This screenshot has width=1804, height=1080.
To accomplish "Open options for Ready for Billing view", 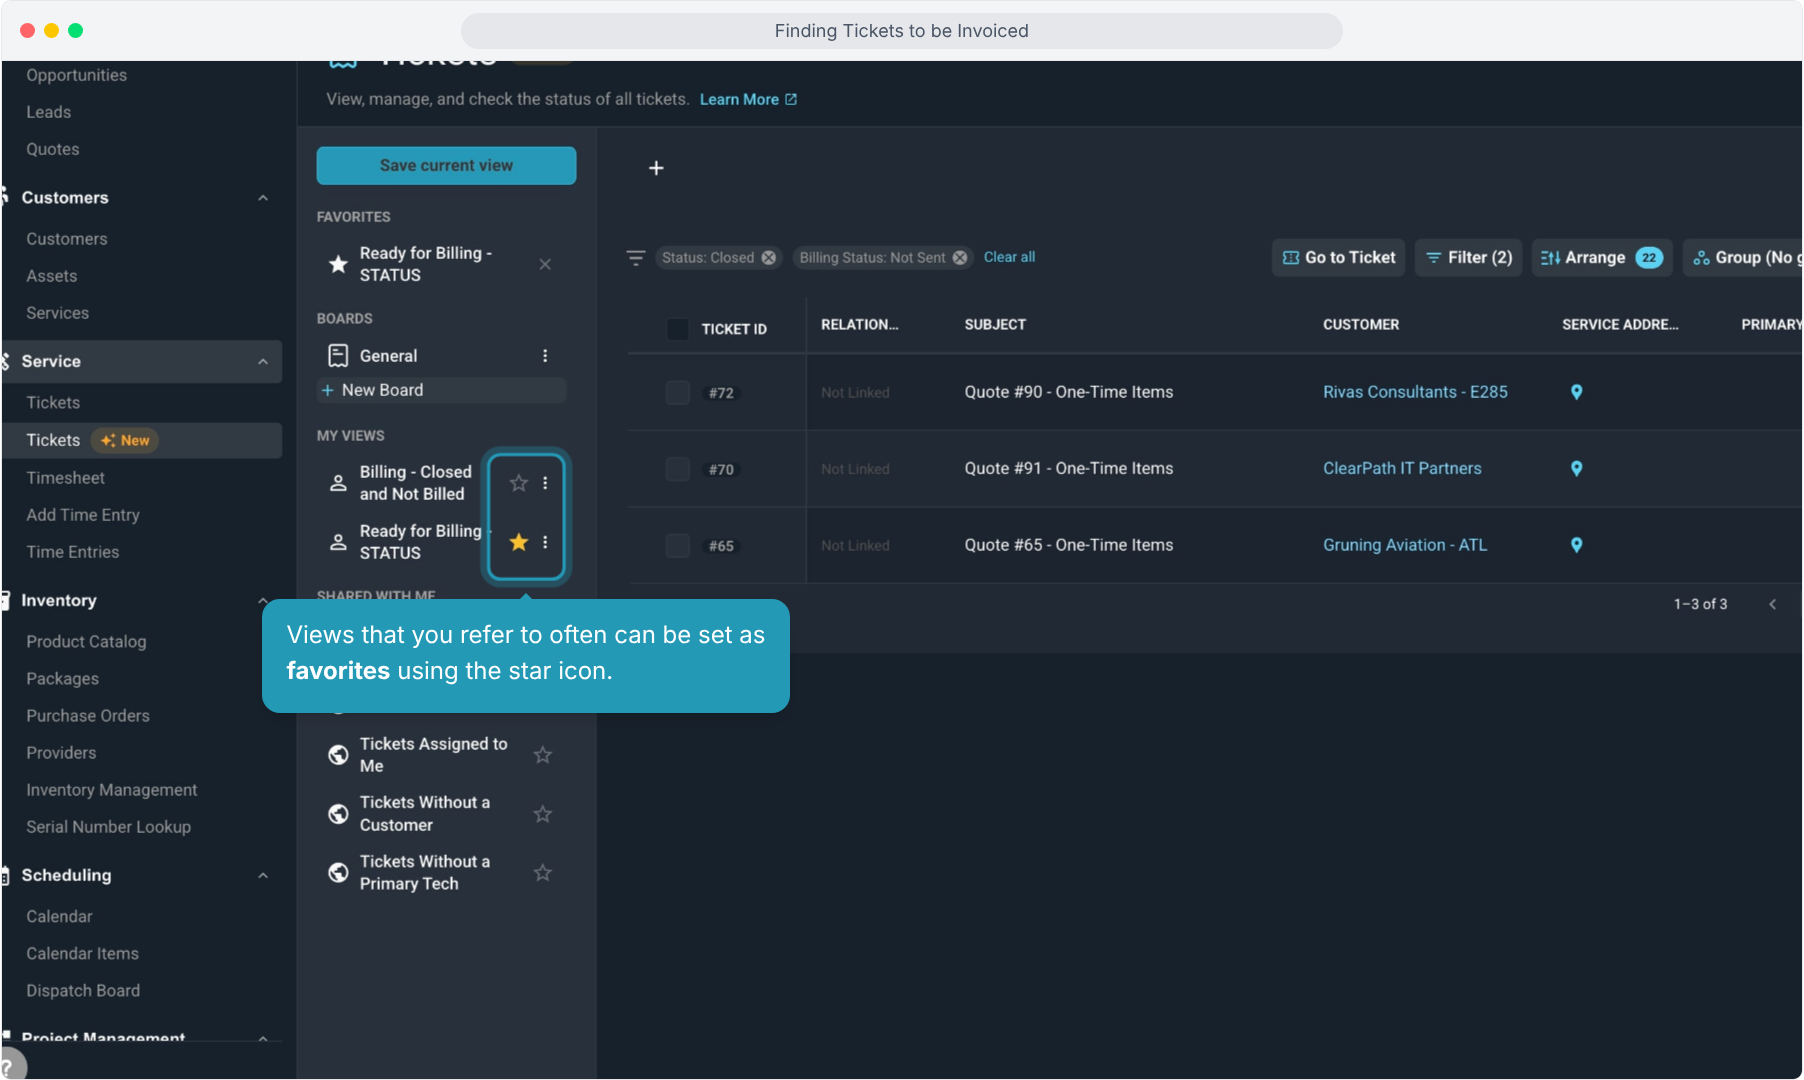I will [545, 542].
